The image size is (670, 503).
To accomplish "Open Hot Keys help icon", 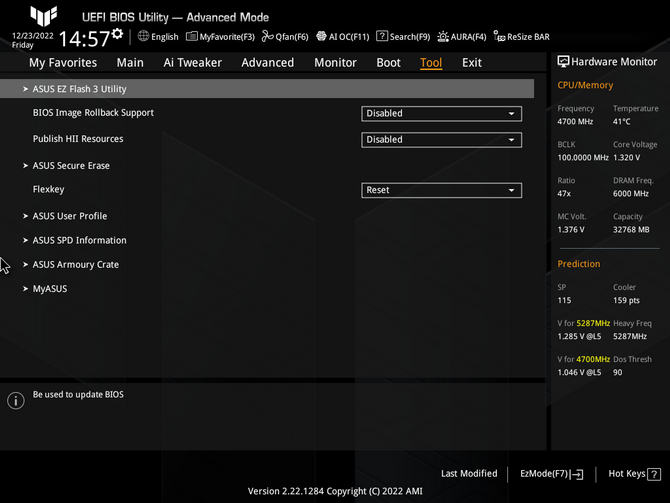I will pyautogui.click(x=655, y=474).
